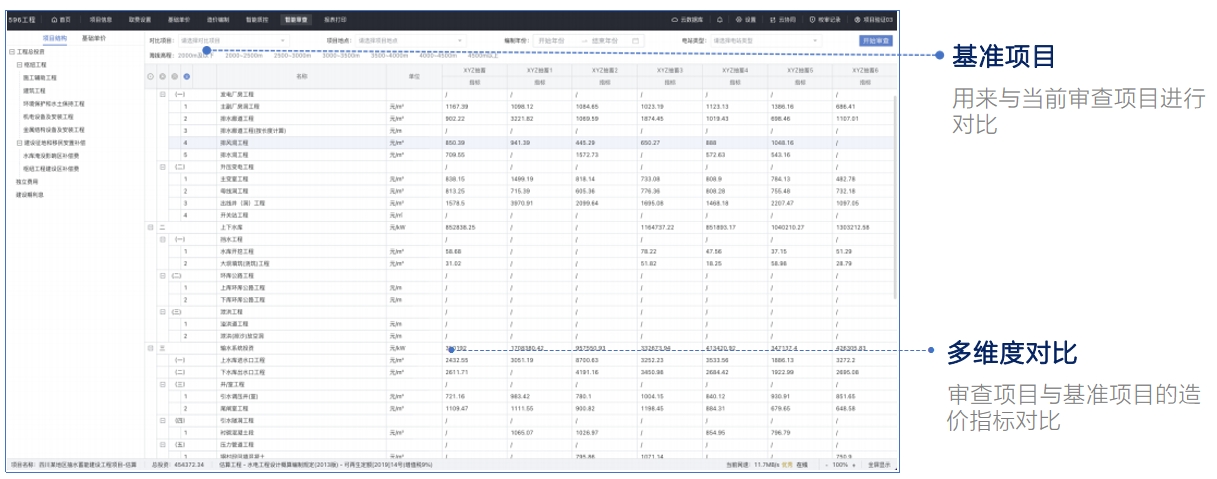
Task: Select 3500~4000m elevation filter
Action: [x=390, y=55]
